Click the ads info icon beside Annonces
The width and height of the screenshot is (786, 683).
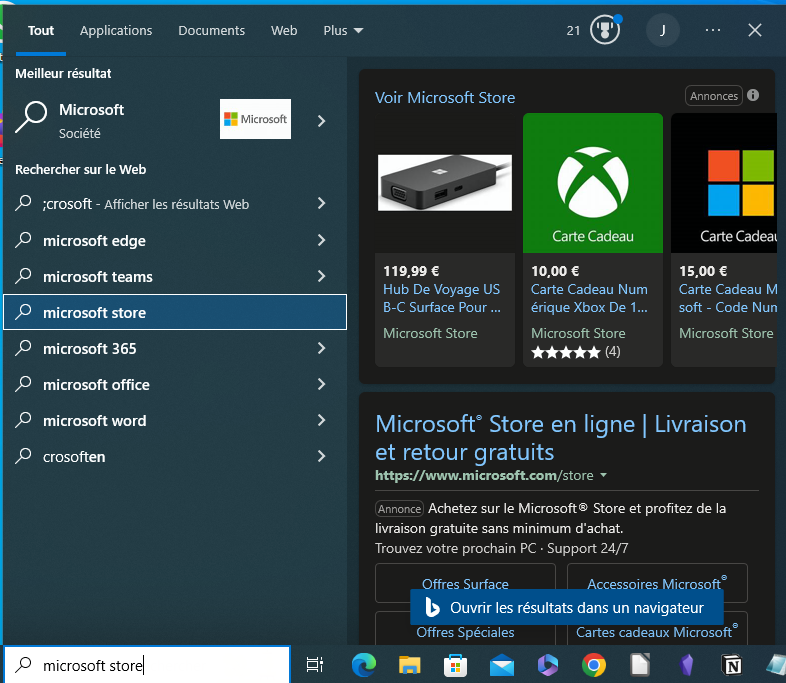pos(752,95)
